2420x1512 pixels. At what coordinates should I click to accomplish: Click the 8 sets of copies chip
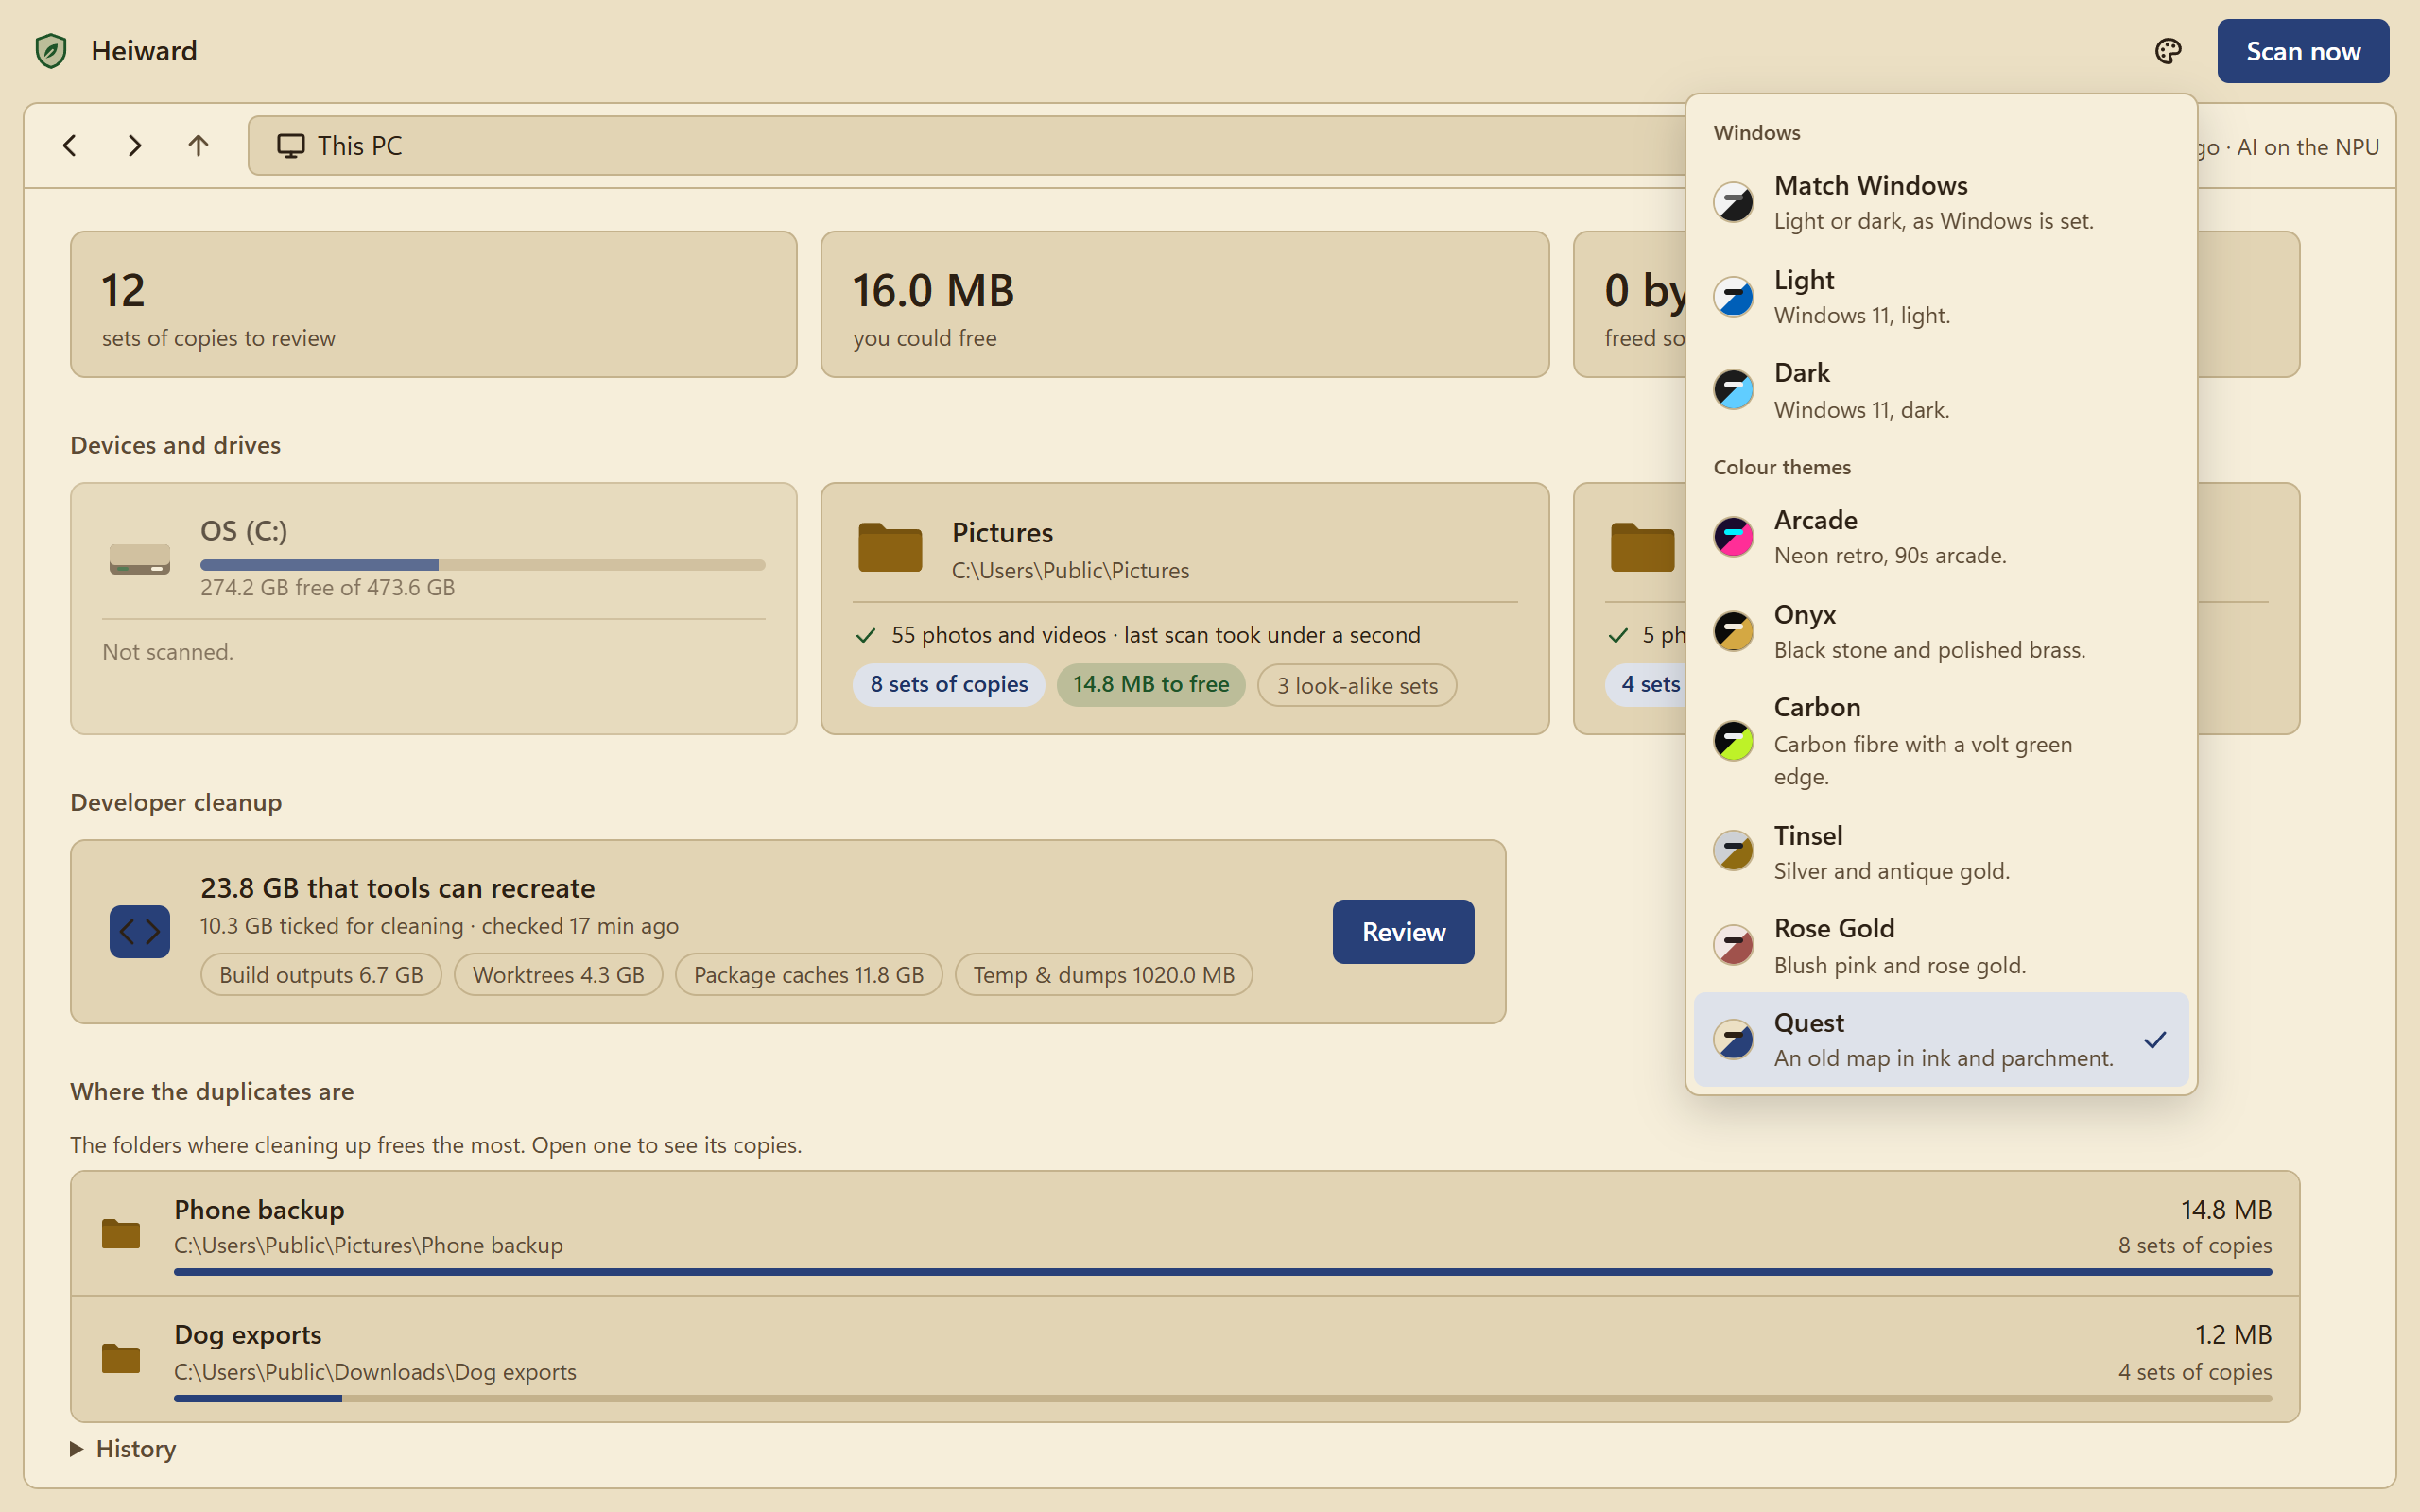pos(948,684)
